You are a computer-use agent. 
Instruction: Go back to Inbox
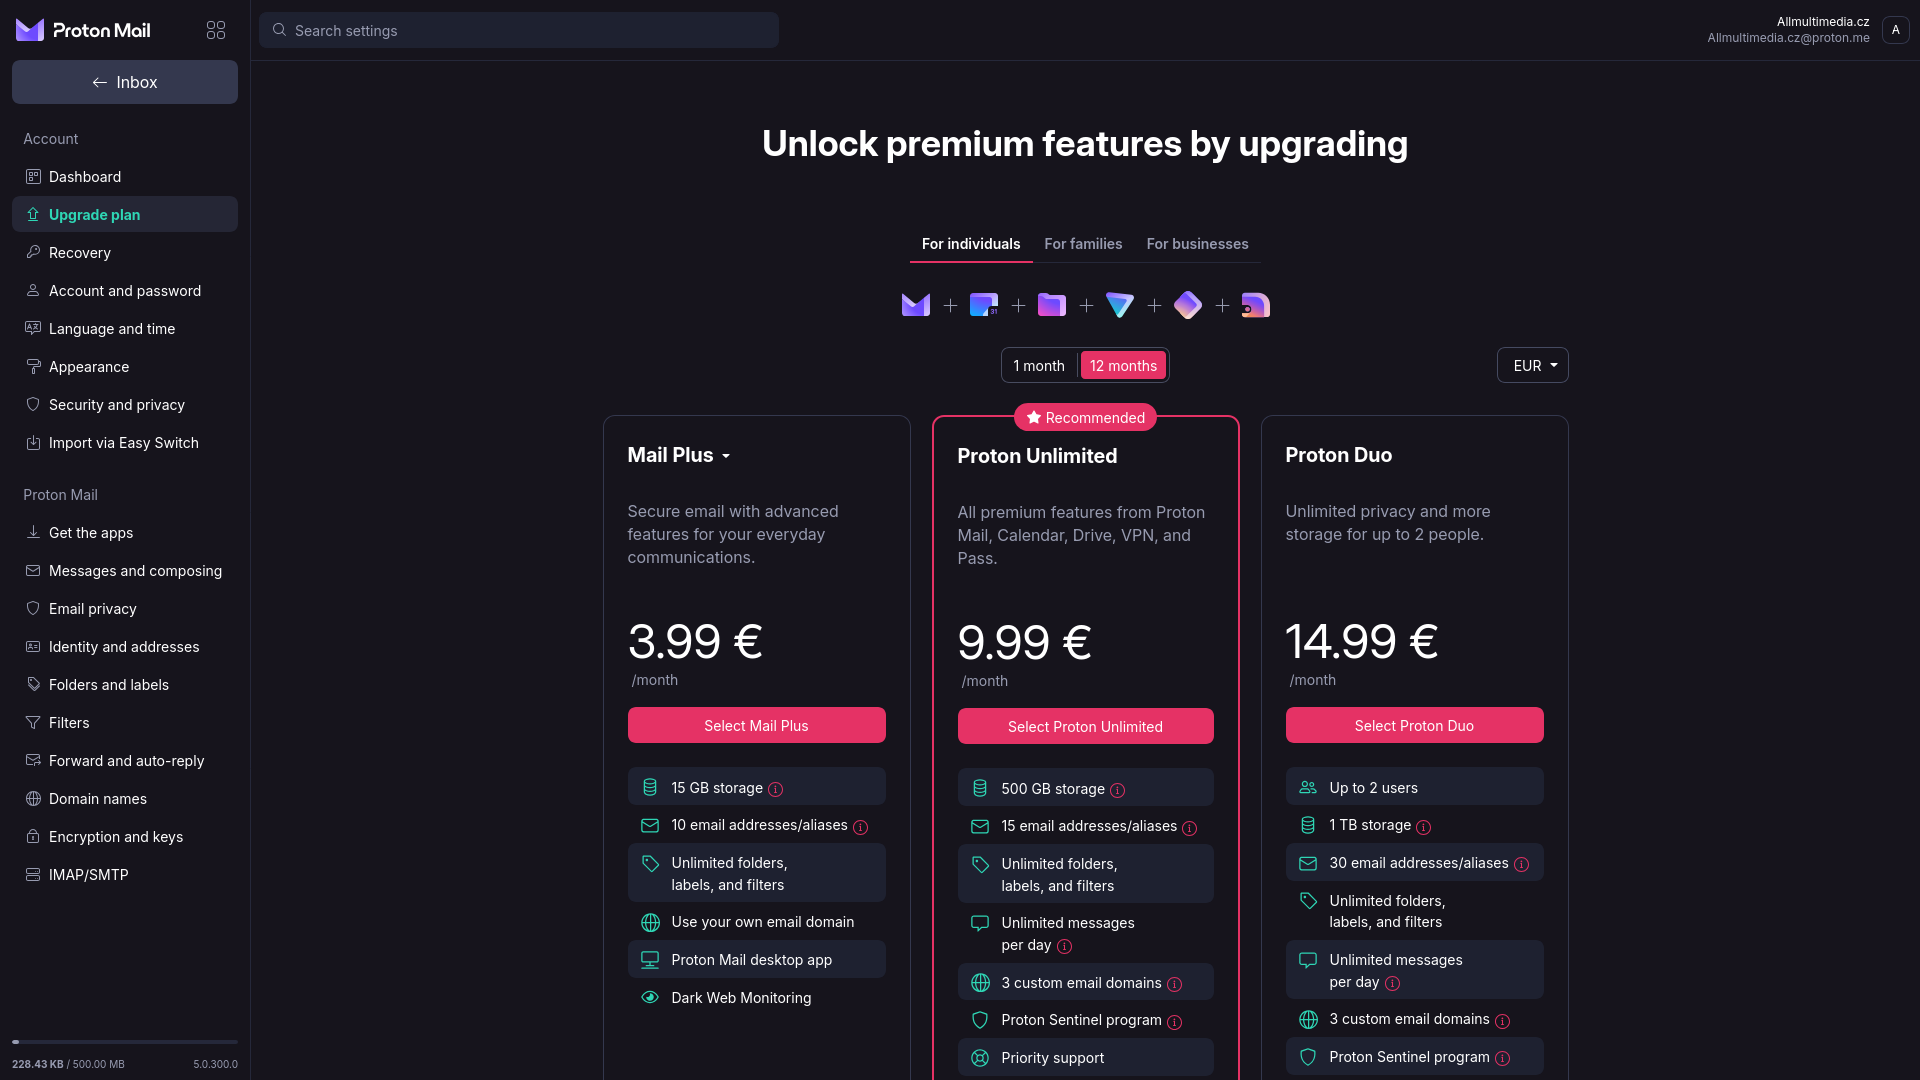pos(125,82)
